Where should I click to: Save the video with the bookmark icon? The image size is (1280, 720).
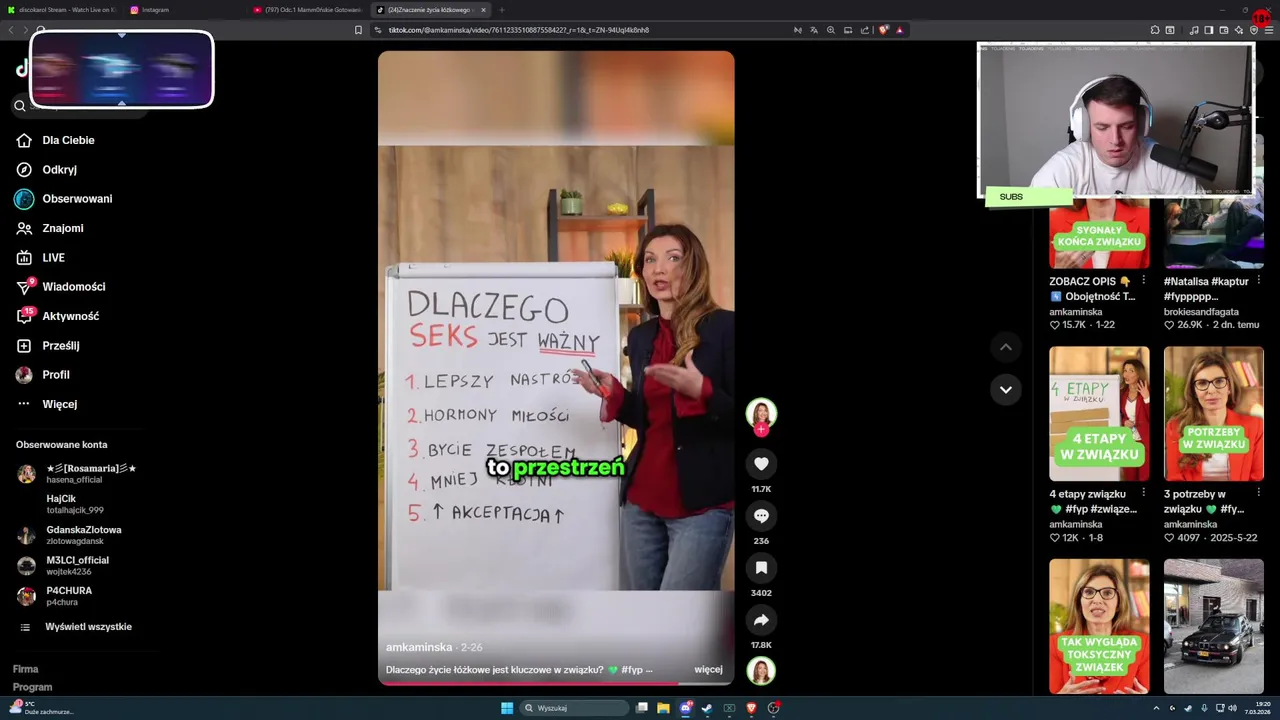(x=761, y=568)
